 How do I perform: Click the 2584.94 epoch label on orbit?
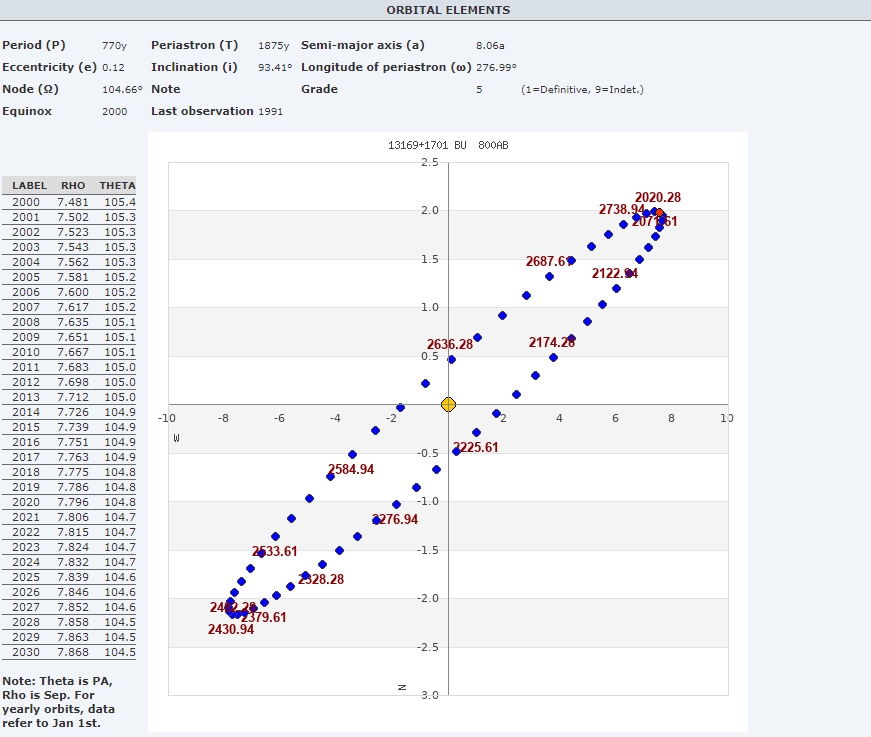coord(351,469)
